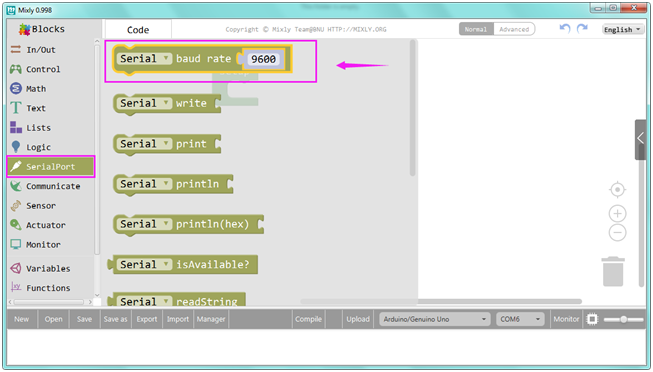
Task: Open the English language dropdown
Action: (623, 30)
